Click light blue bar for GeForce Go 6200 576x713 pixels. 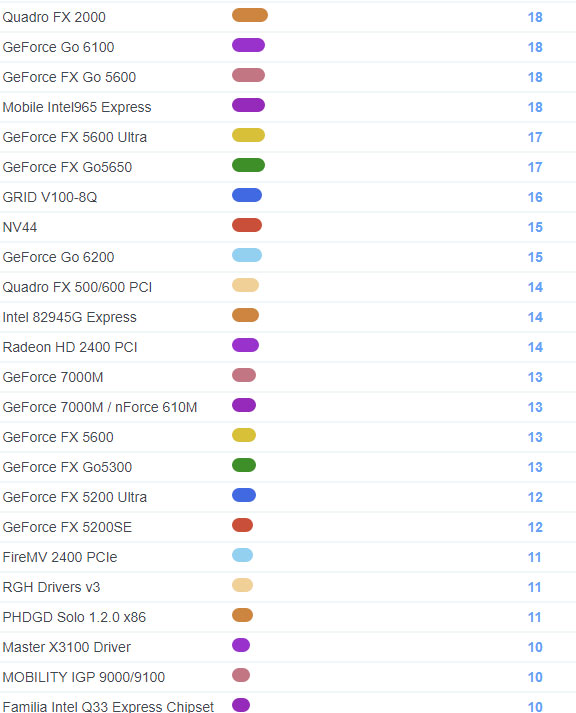(x=247, y=255)
